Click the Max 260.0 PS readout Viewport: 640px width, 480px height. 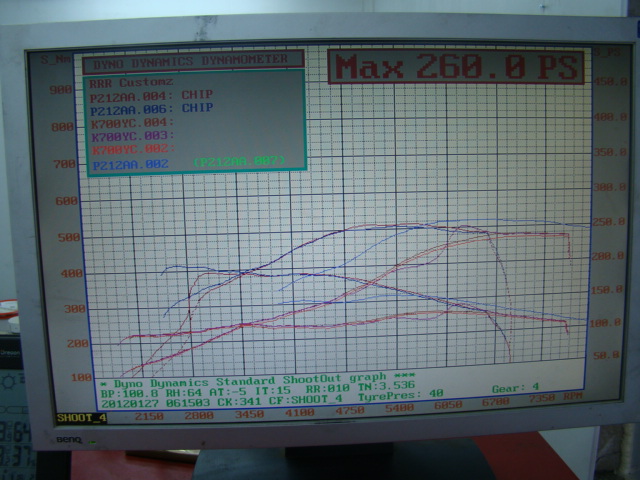pyautogui.click(x=456, y=66)
